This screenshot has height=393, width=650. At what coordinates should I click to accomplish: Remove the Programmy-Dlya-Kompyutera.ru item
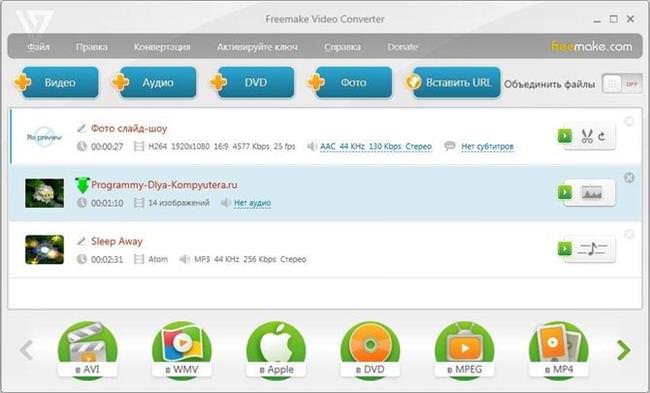tap(629, 178)
